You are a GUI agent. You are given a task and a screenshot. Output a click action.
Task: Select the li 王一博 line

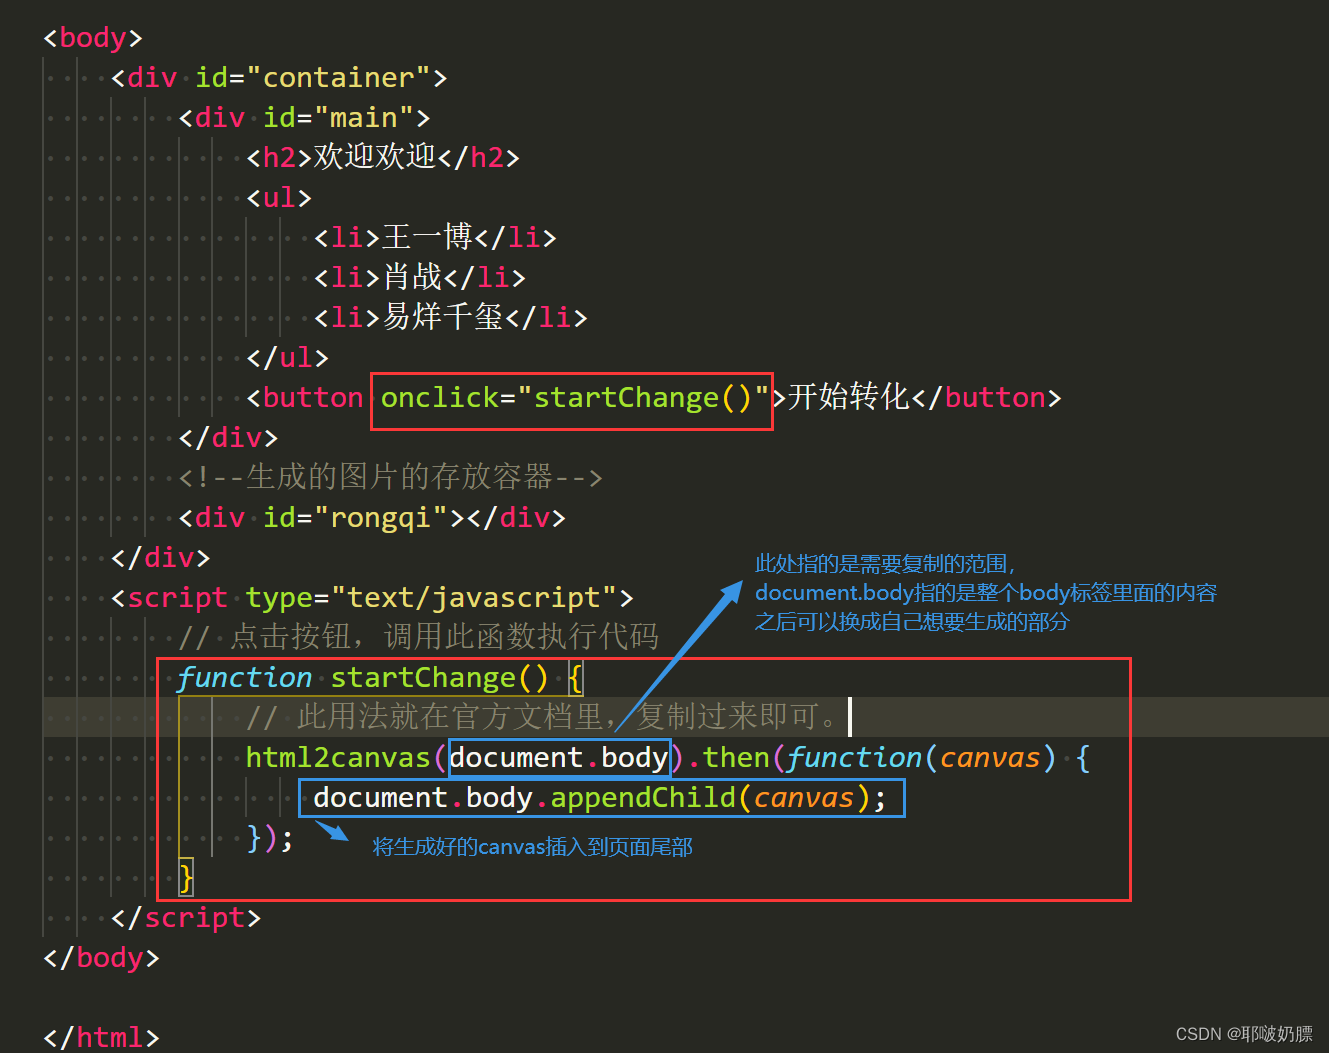point(435,237)
